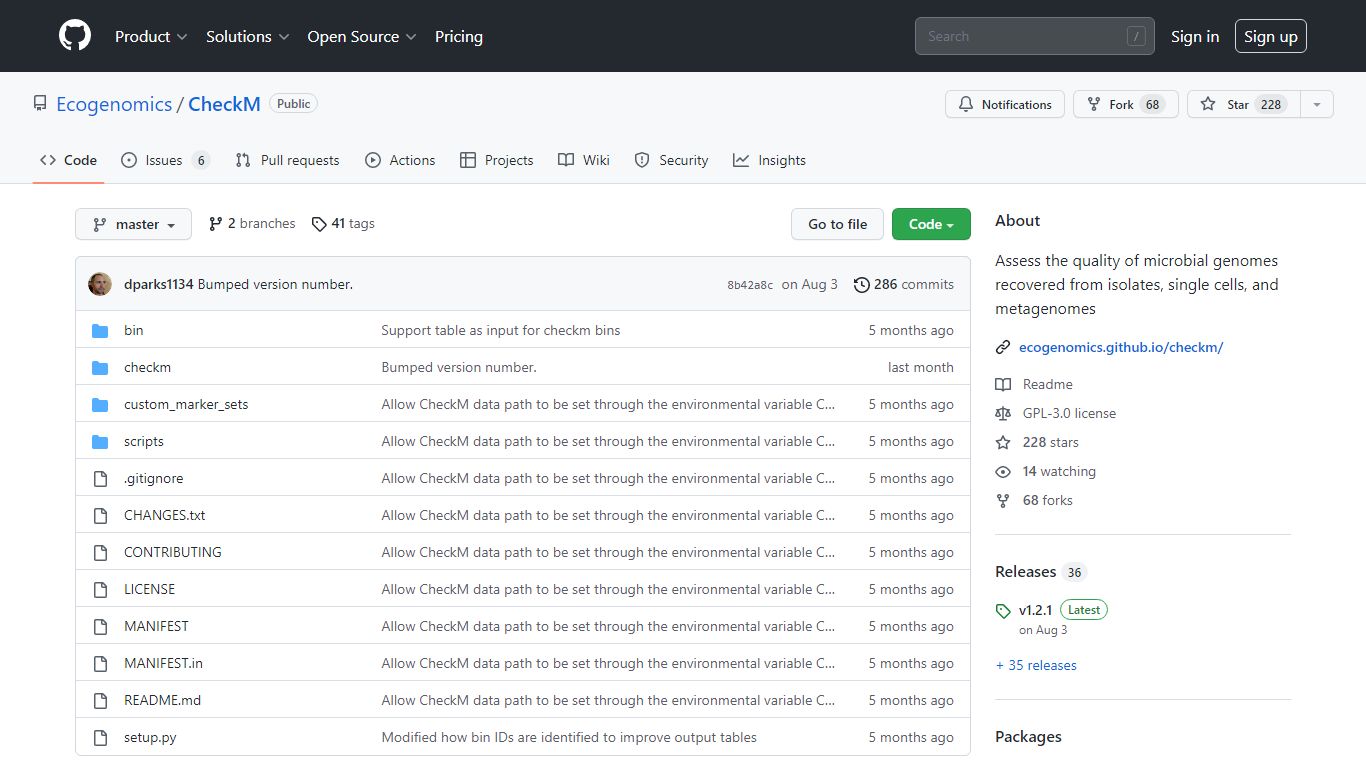Click the link icon beside website URL
The height and width of the screenshot is (768, 1366).
(1003, 347)
